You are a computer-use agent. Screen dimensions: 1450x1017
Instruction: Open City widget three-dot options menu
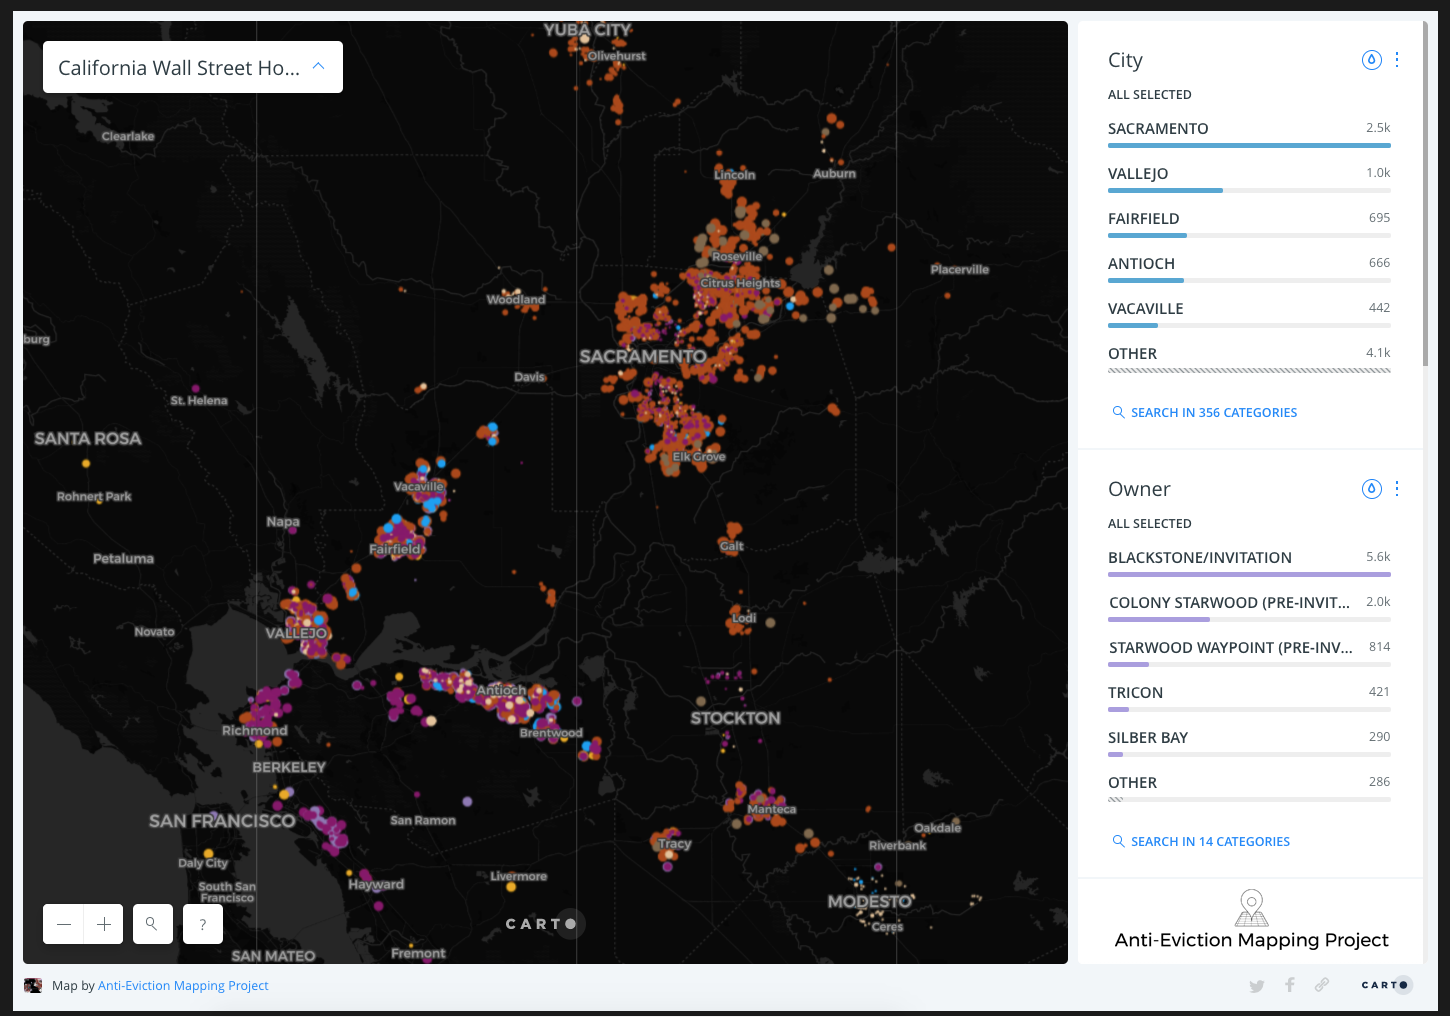point(1397,60)
